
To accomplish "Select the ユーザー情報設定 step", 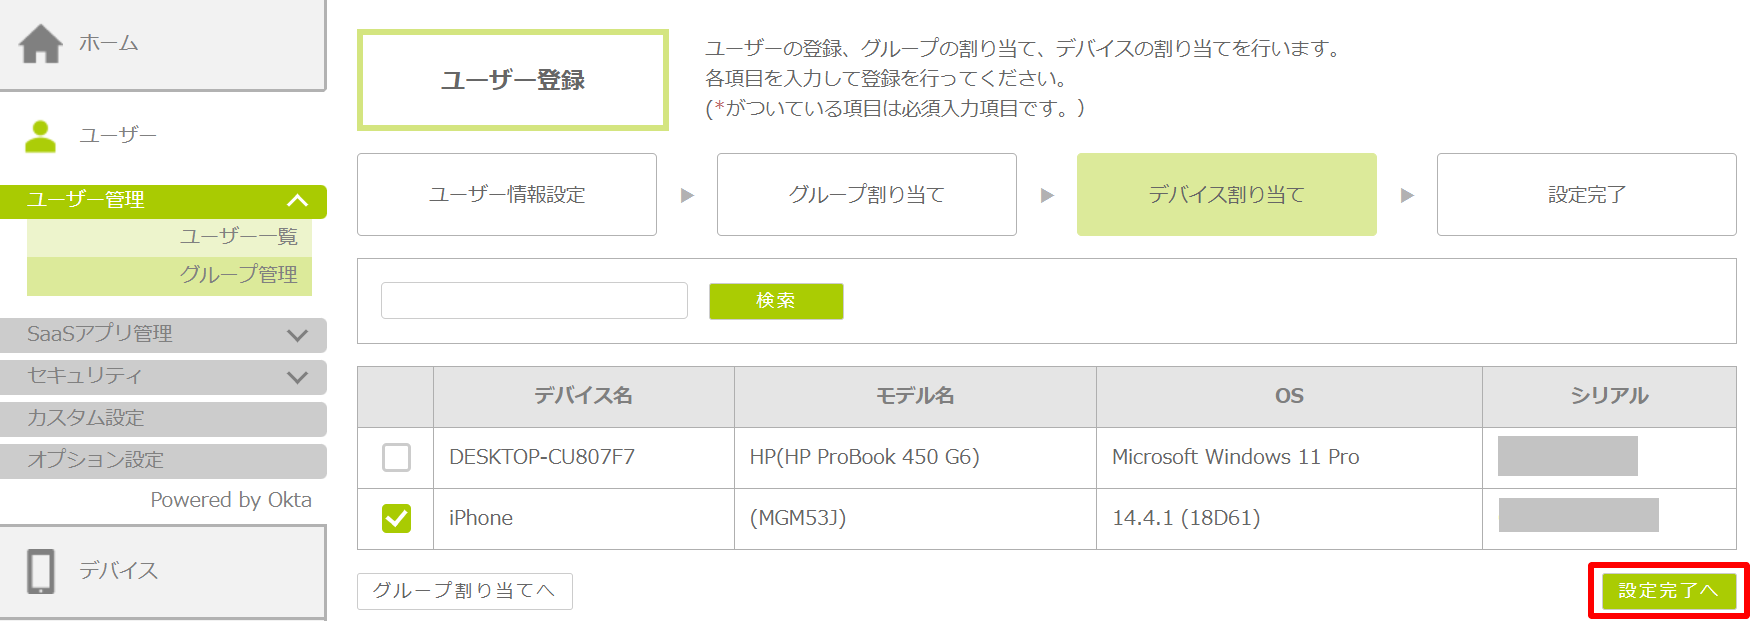I will (x=507, y=195).
